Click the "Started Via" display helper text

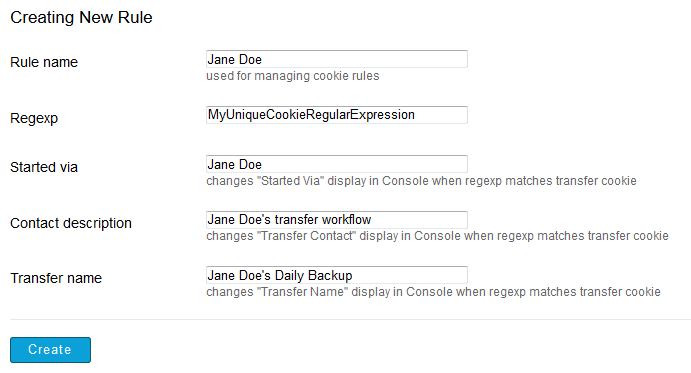click(x=421, y=181)
